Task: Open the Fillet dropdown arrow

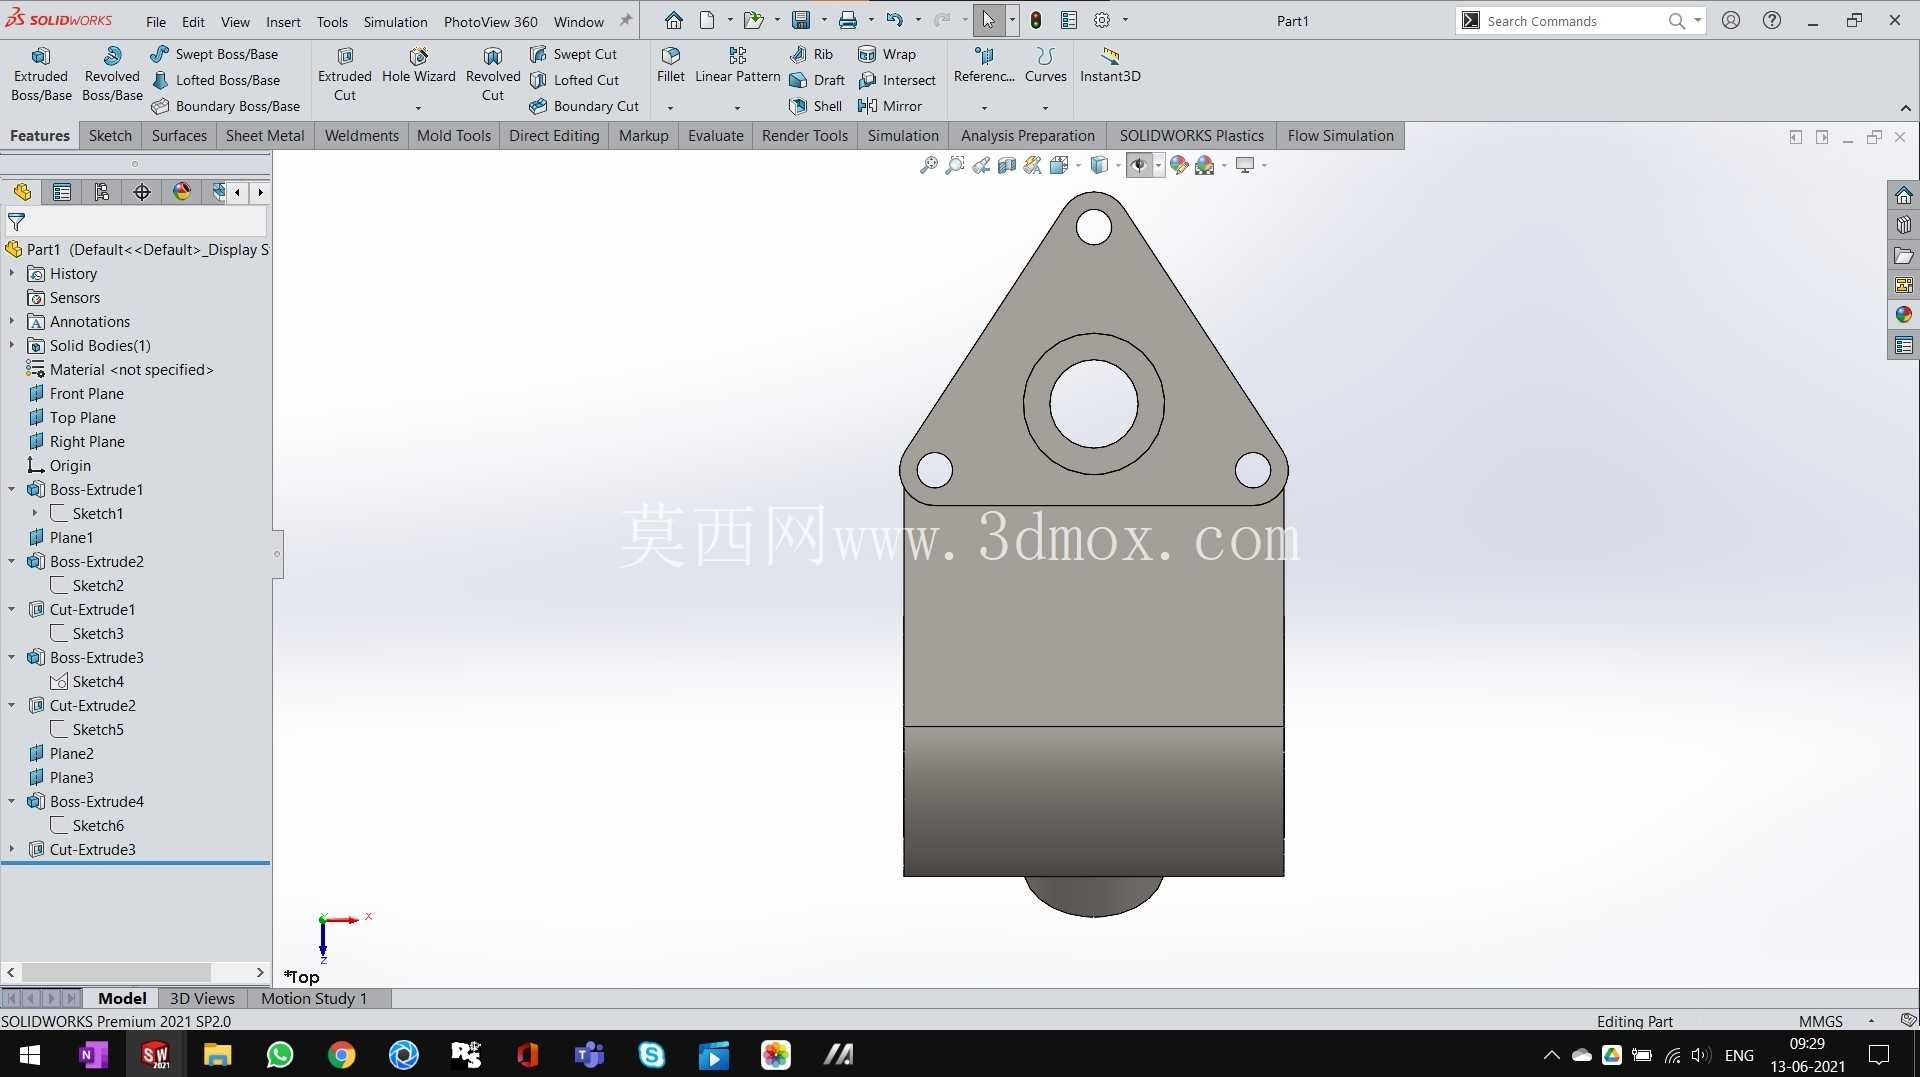Action: click(670, 108)
